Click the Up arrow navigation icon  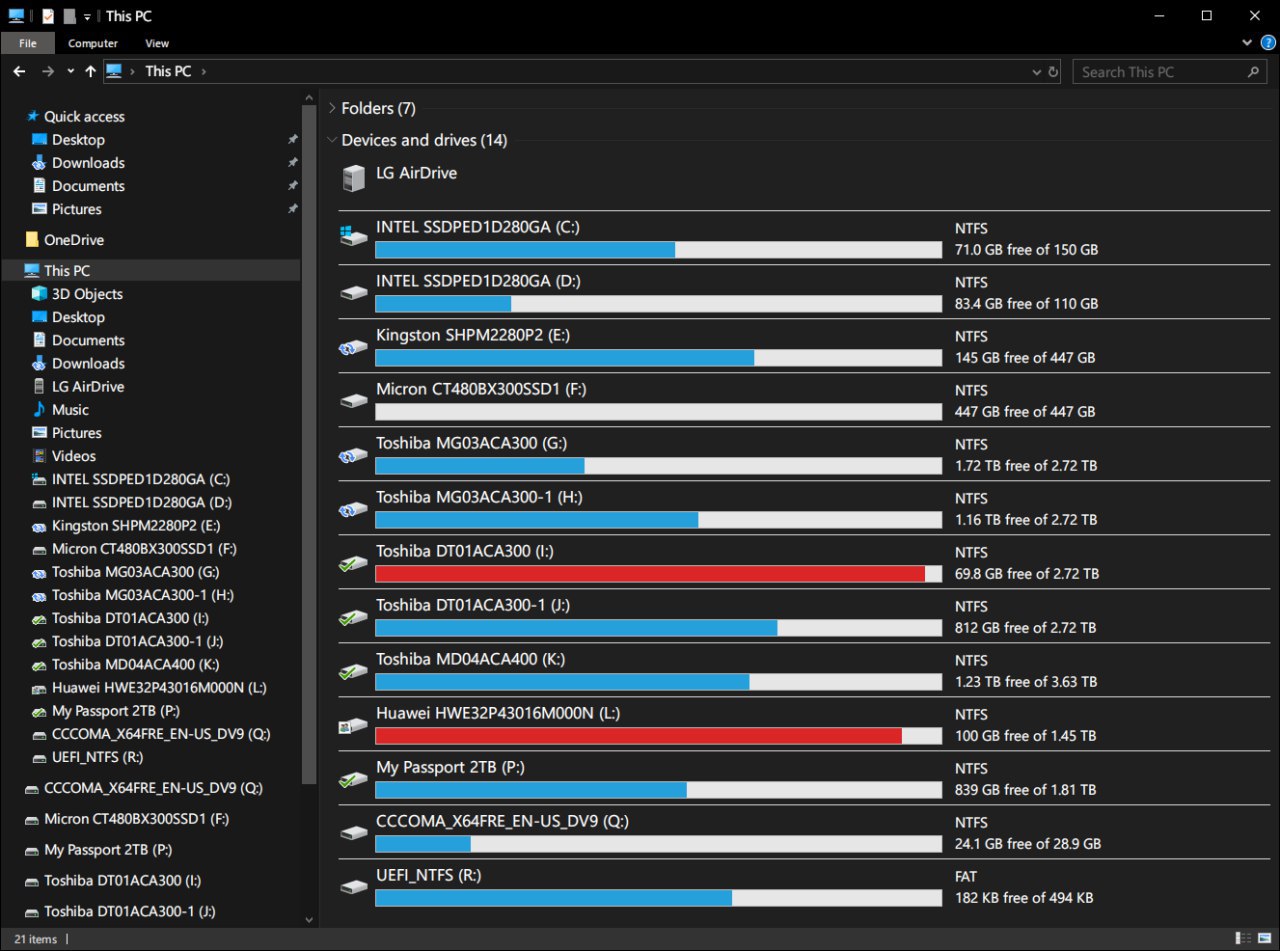91,72
